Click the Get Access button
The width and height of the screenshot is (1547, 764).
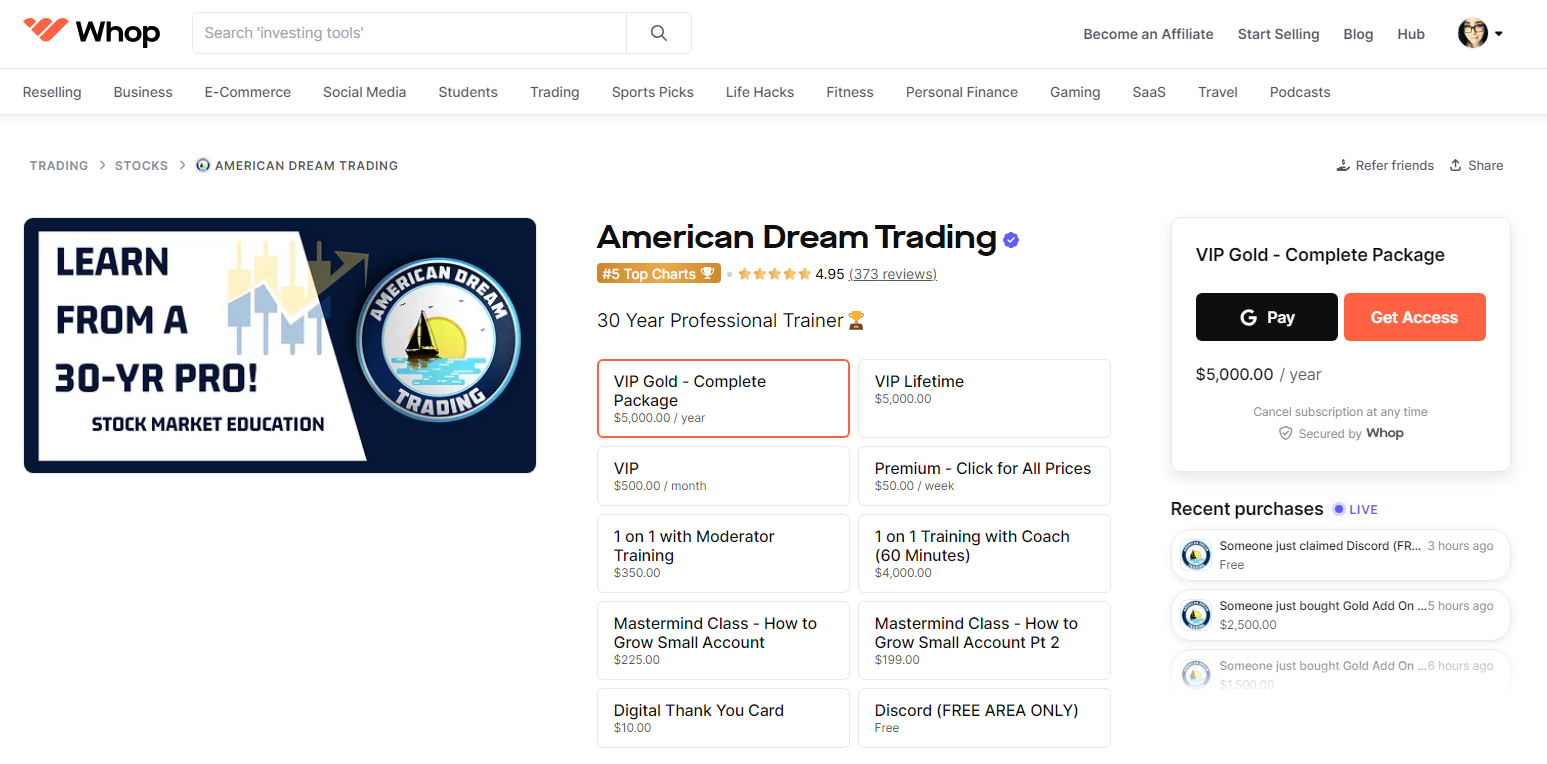[x=1415, y=317]
